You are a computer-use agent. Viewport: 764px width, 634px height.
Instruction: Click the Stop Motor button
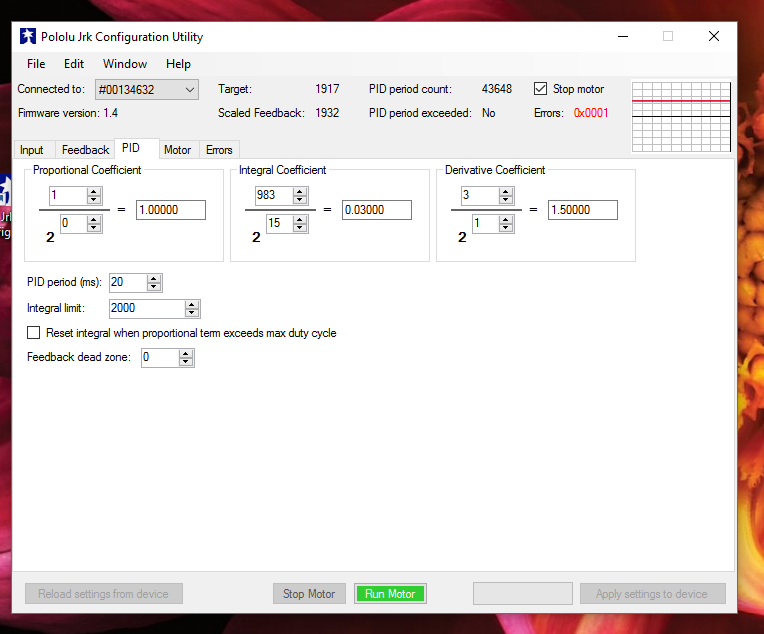point(309,594)
